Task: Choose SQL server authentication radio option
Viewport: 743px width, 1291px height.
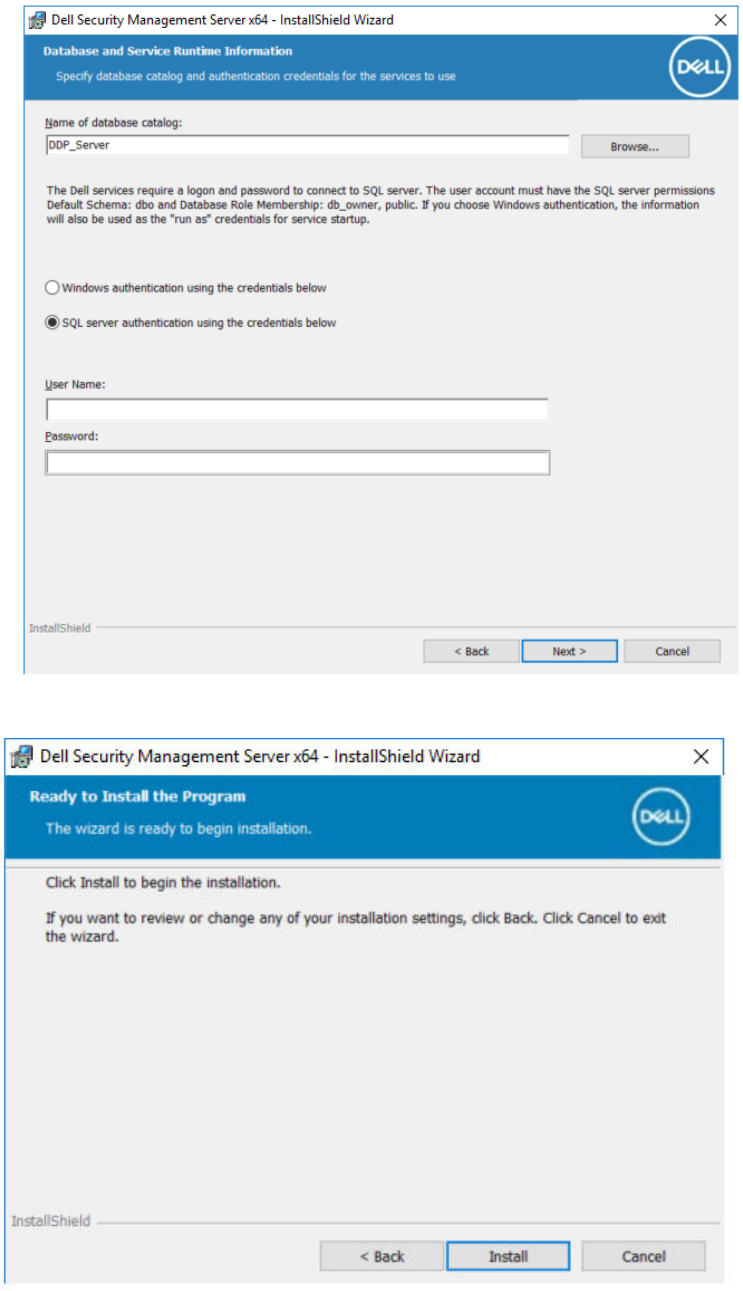Action: point(52,323)
